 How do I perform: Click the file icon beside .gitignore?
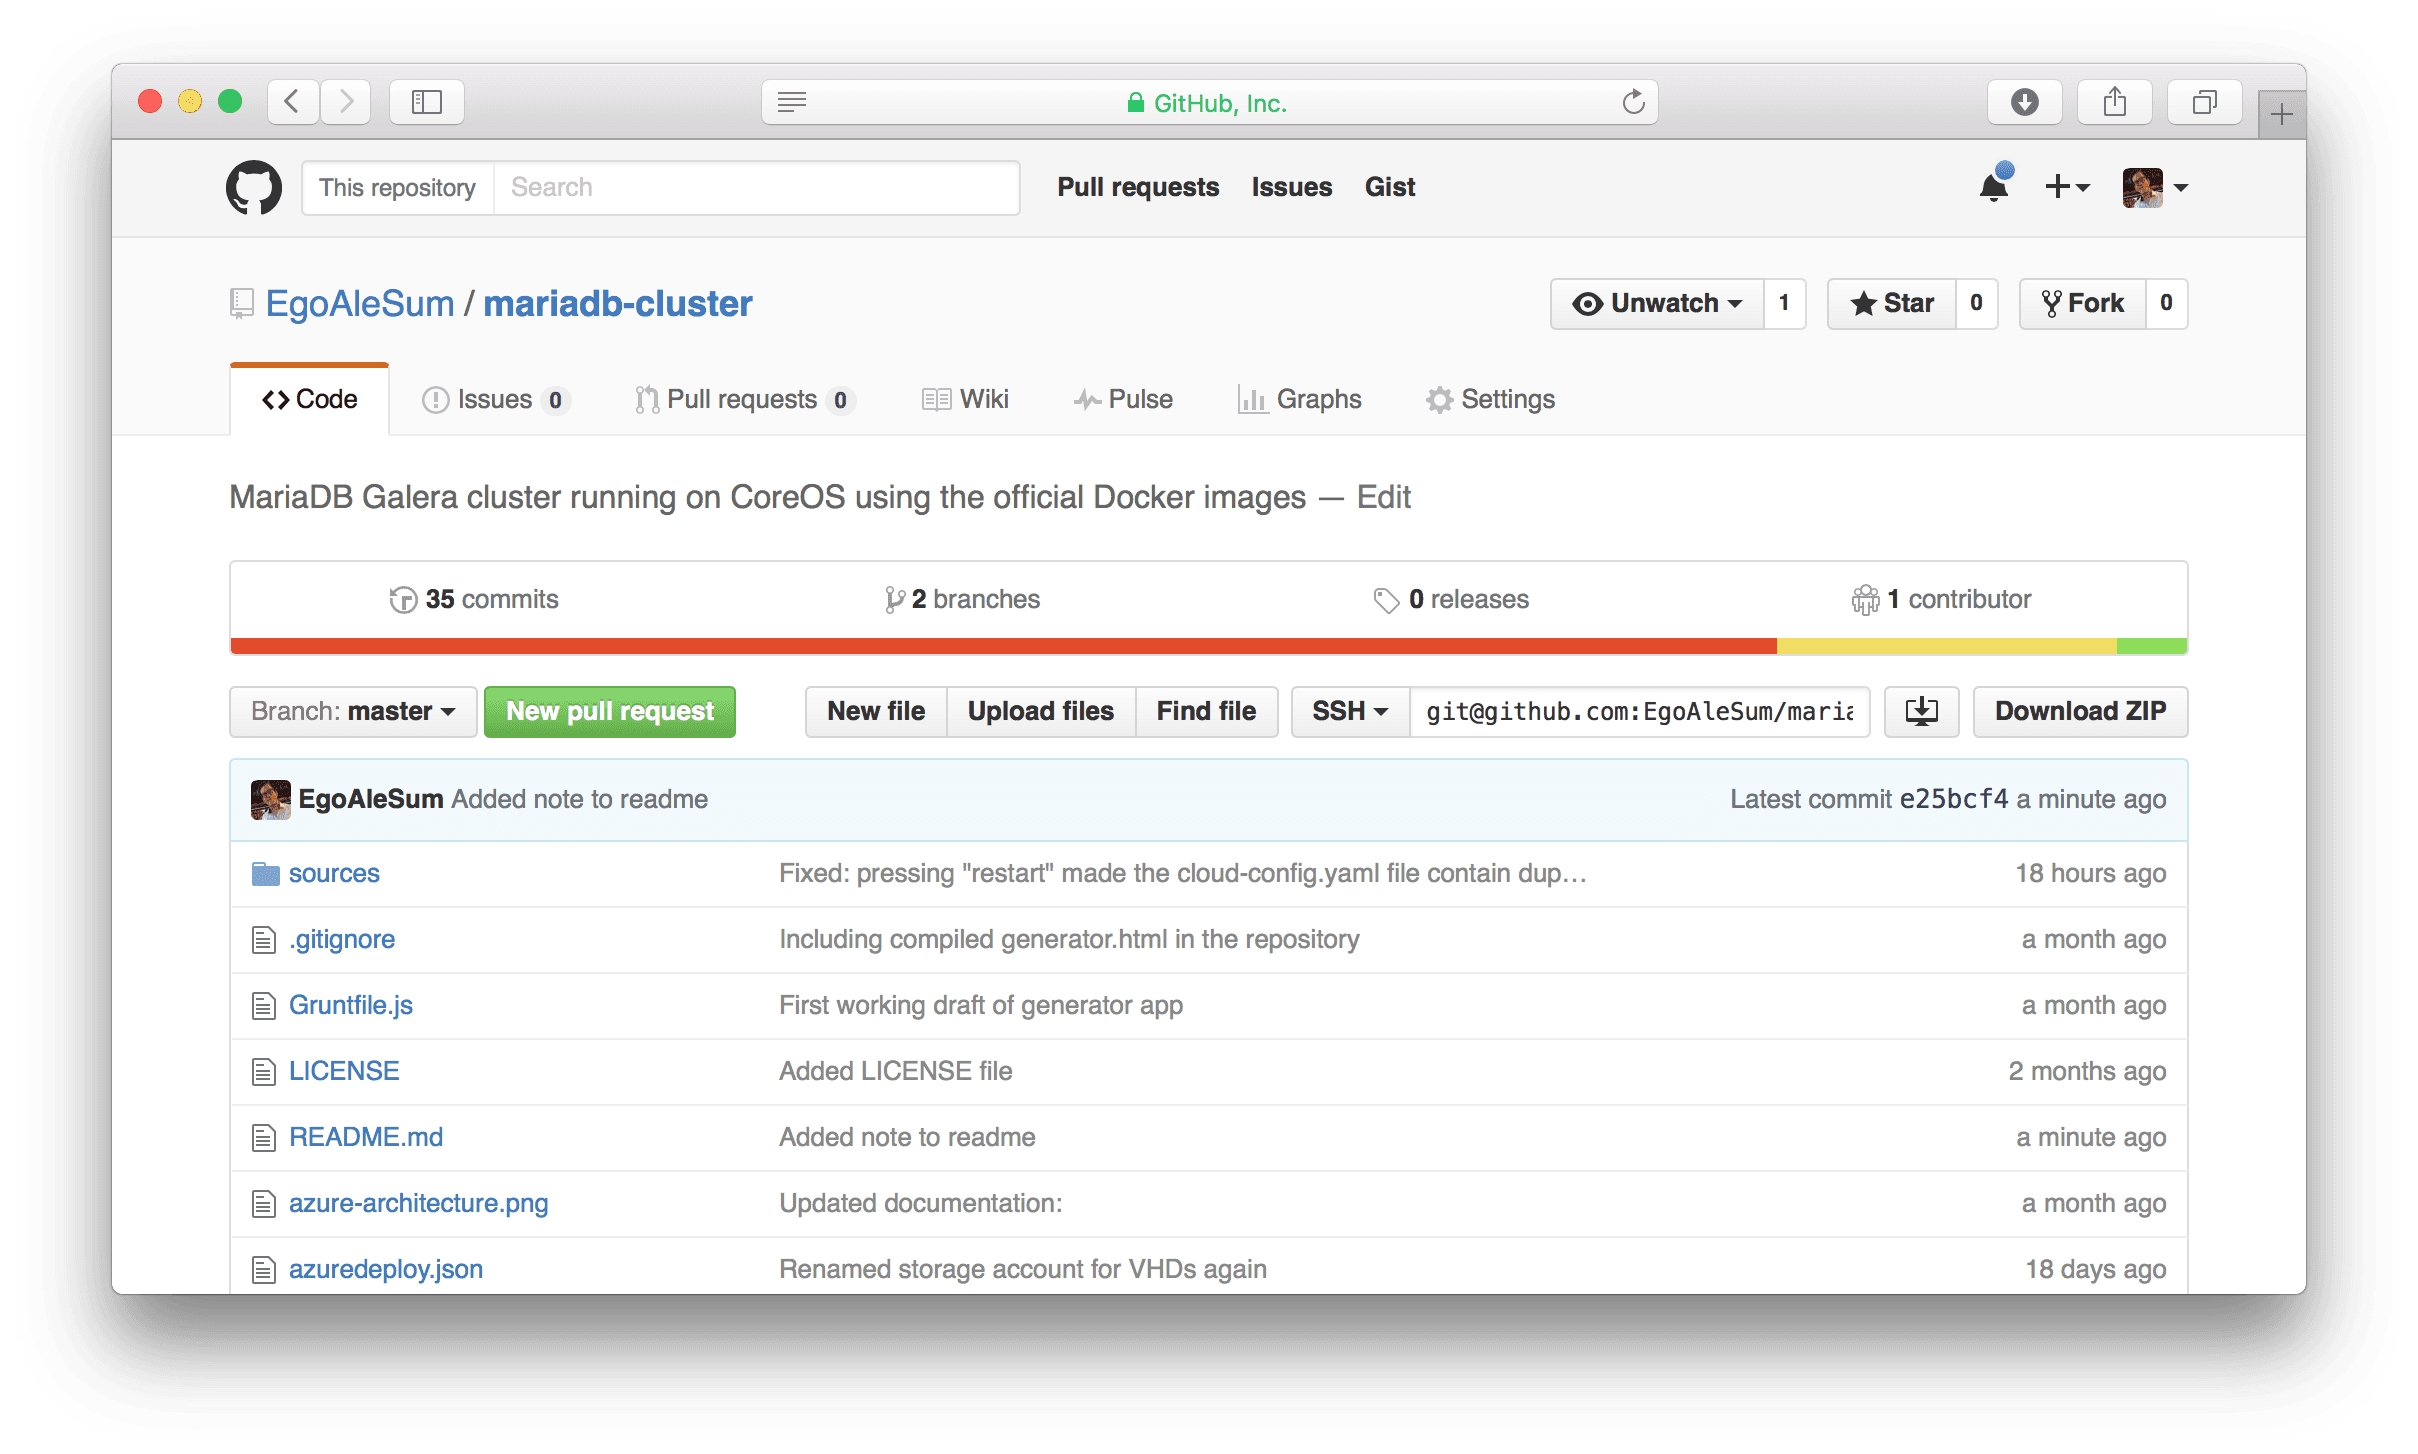(264, 939)
